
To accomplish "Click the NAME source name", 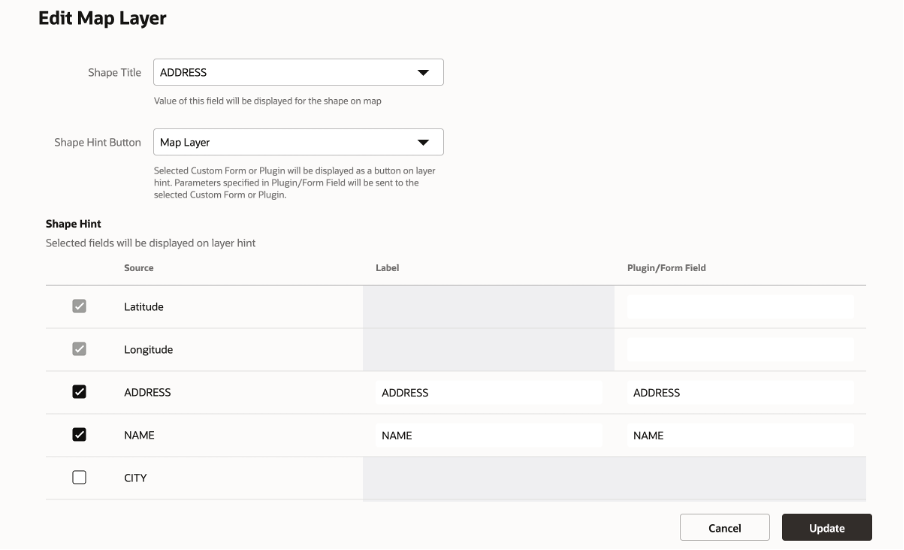I will [139, 435].
